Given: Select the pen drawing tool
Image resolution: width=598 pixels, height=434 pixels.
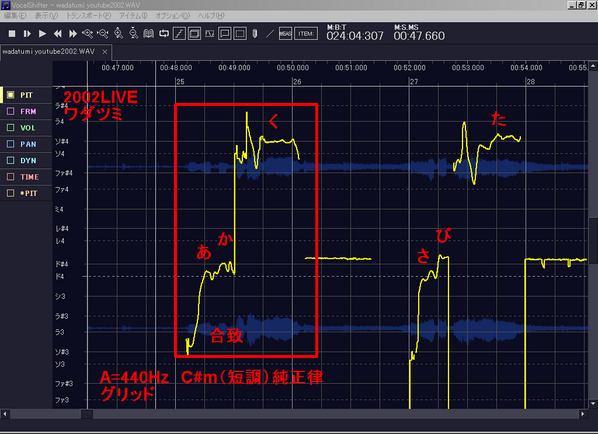Looking at the screenshot, I should 255,34.
